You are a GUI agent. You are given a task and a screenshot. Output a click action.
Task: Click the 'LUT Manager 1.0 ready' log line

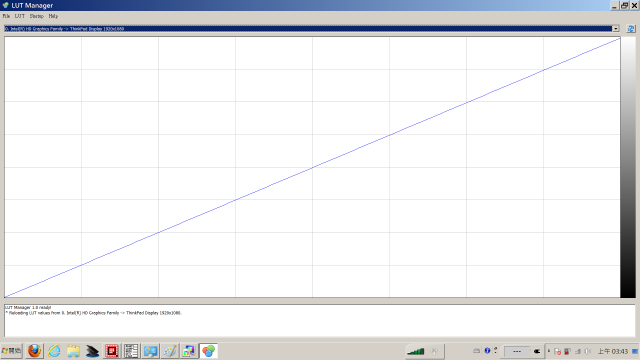click(x=28, y=307)
